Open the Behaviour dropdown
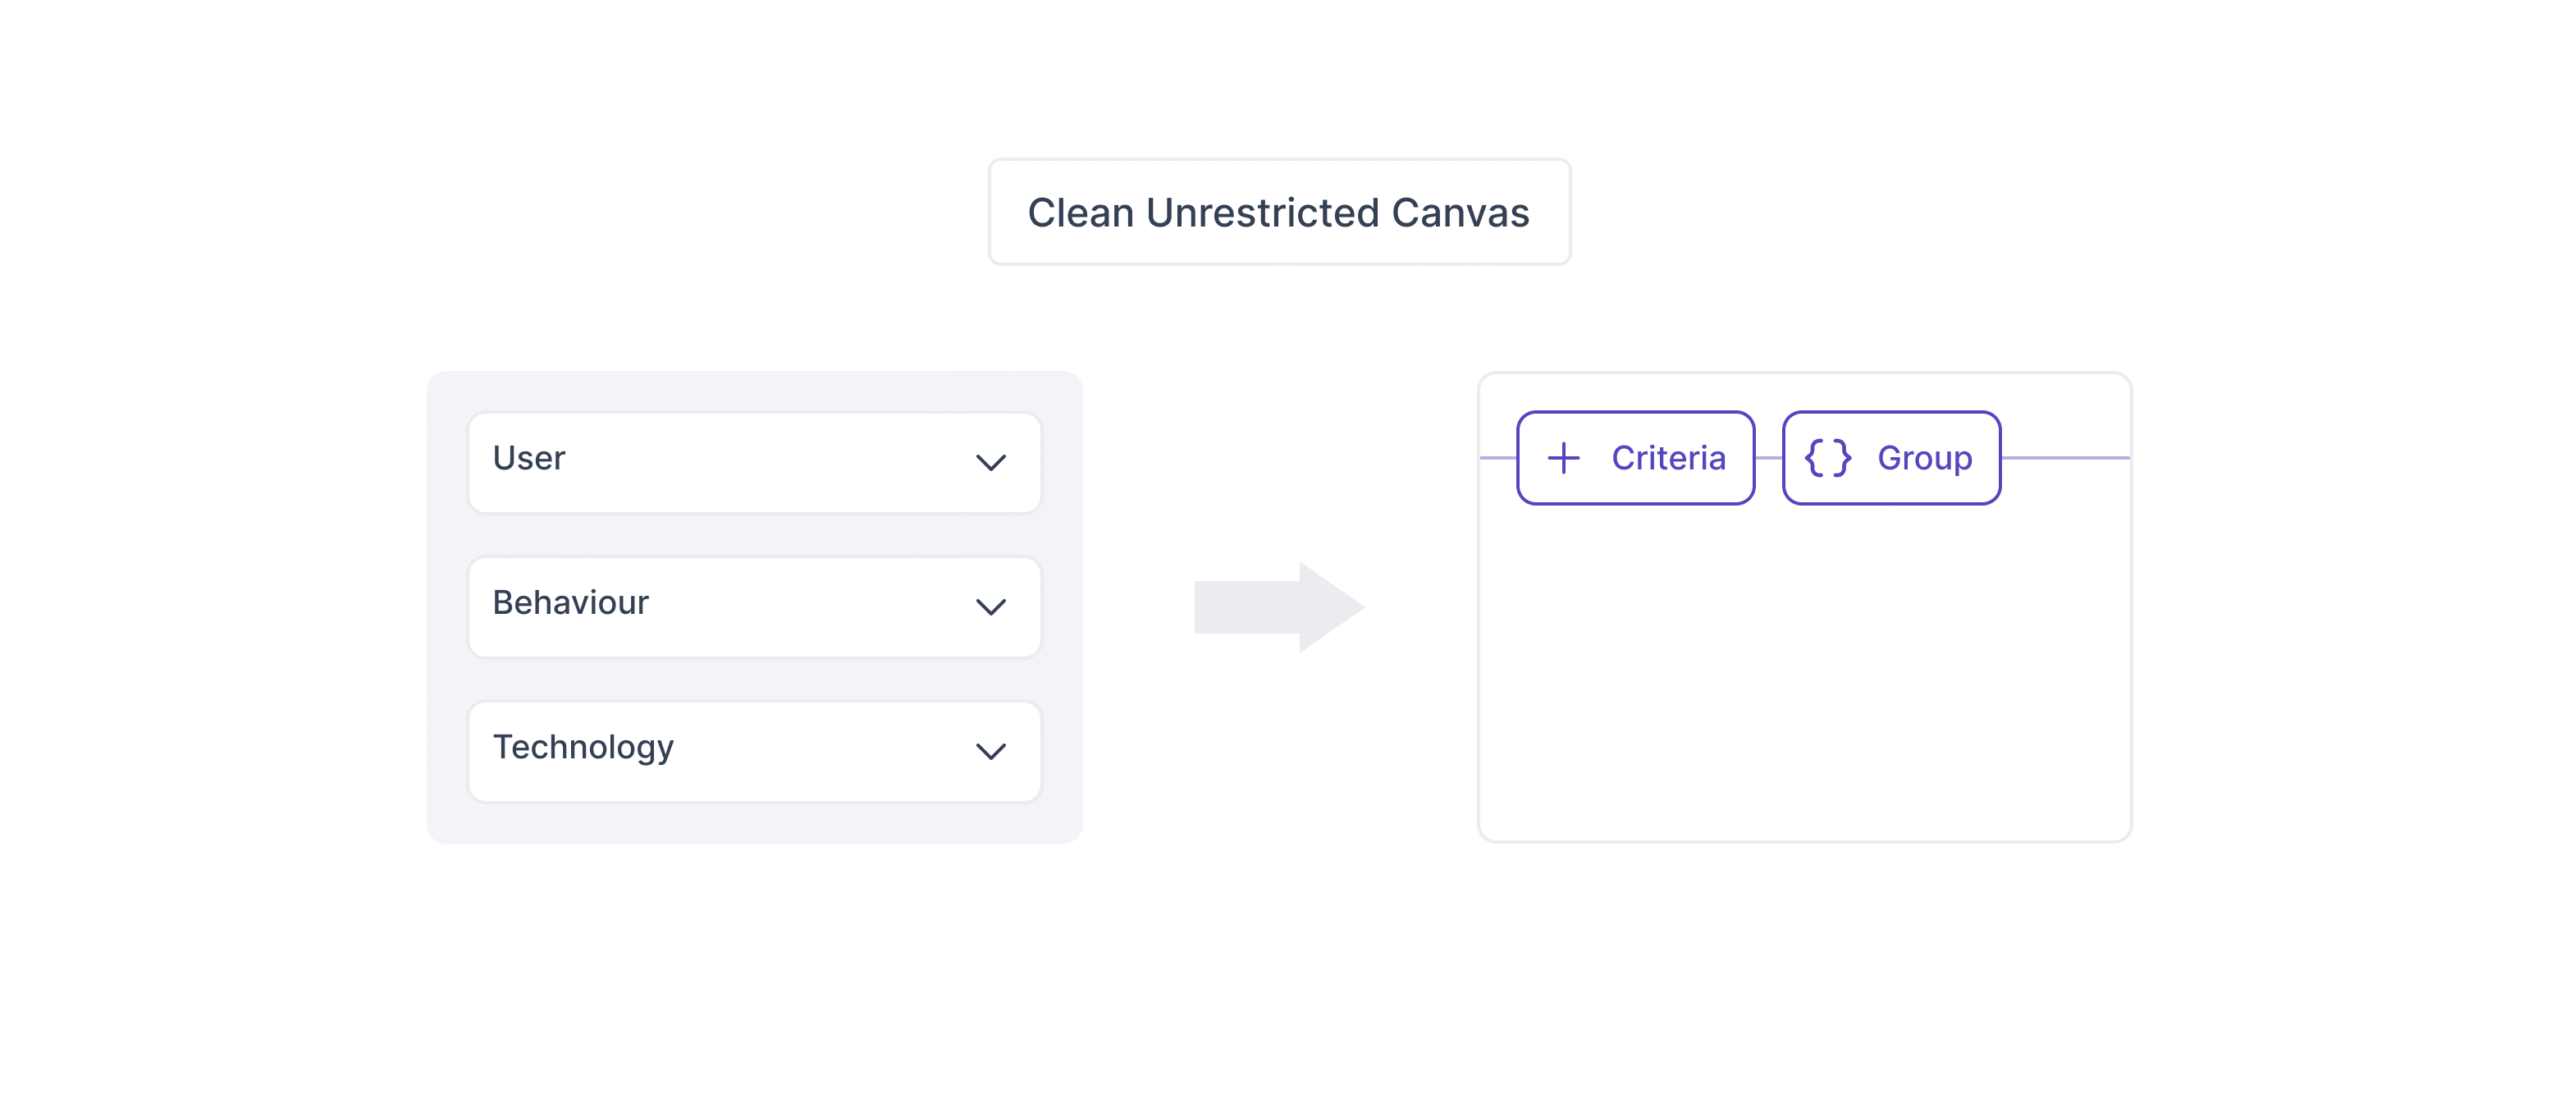 754,606
